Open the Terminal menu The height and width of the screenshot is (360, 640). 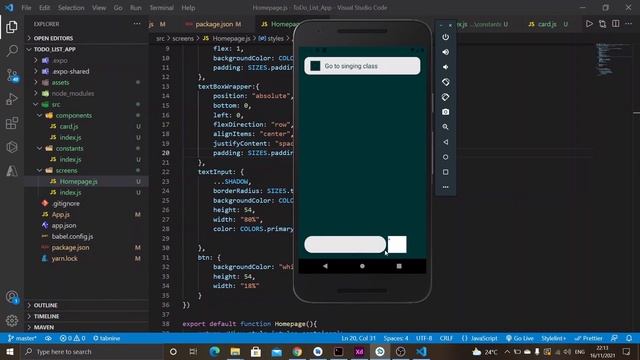[x=161, y=8]
